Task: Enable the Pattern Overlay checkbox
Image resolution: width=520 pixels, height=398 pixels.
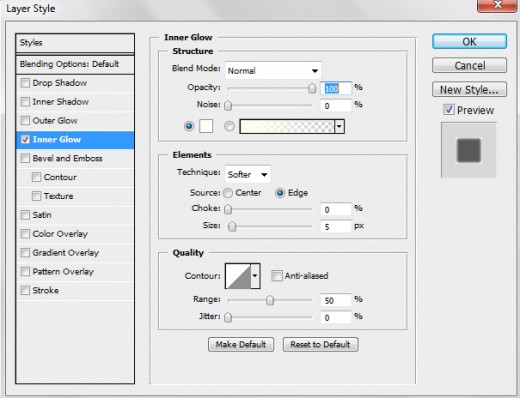Action: tap(25, 271)
